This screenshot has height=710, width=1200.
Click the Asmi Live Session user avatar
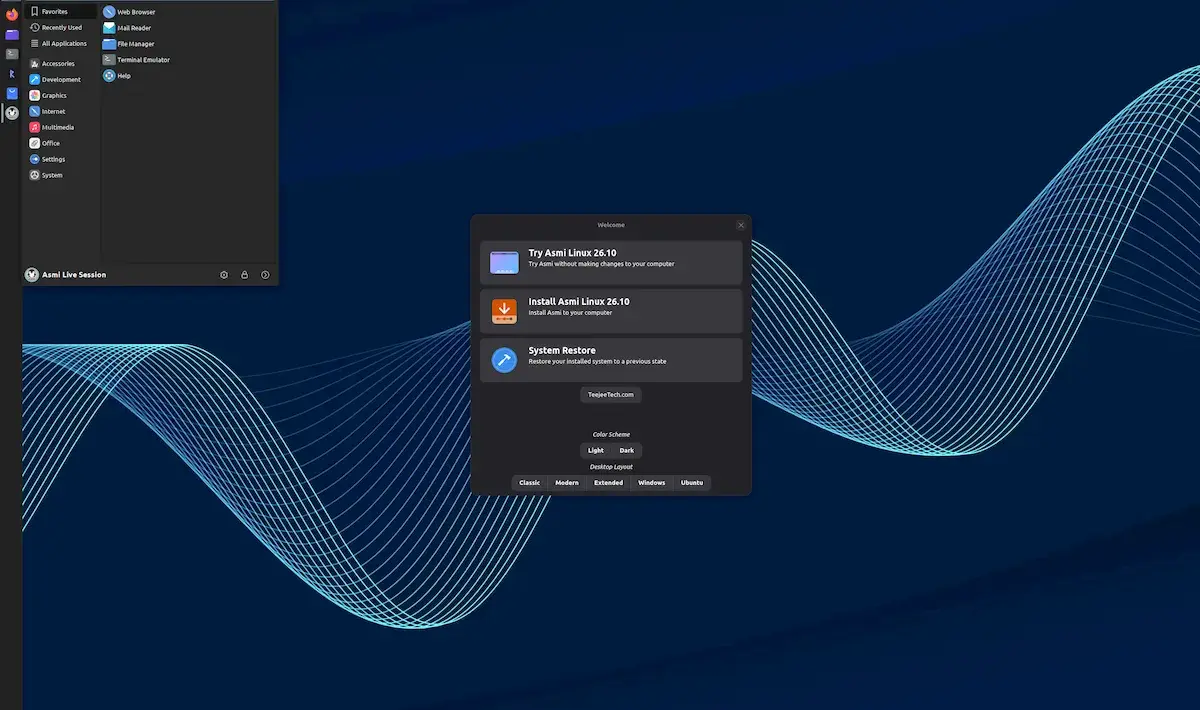click(32, 274)
